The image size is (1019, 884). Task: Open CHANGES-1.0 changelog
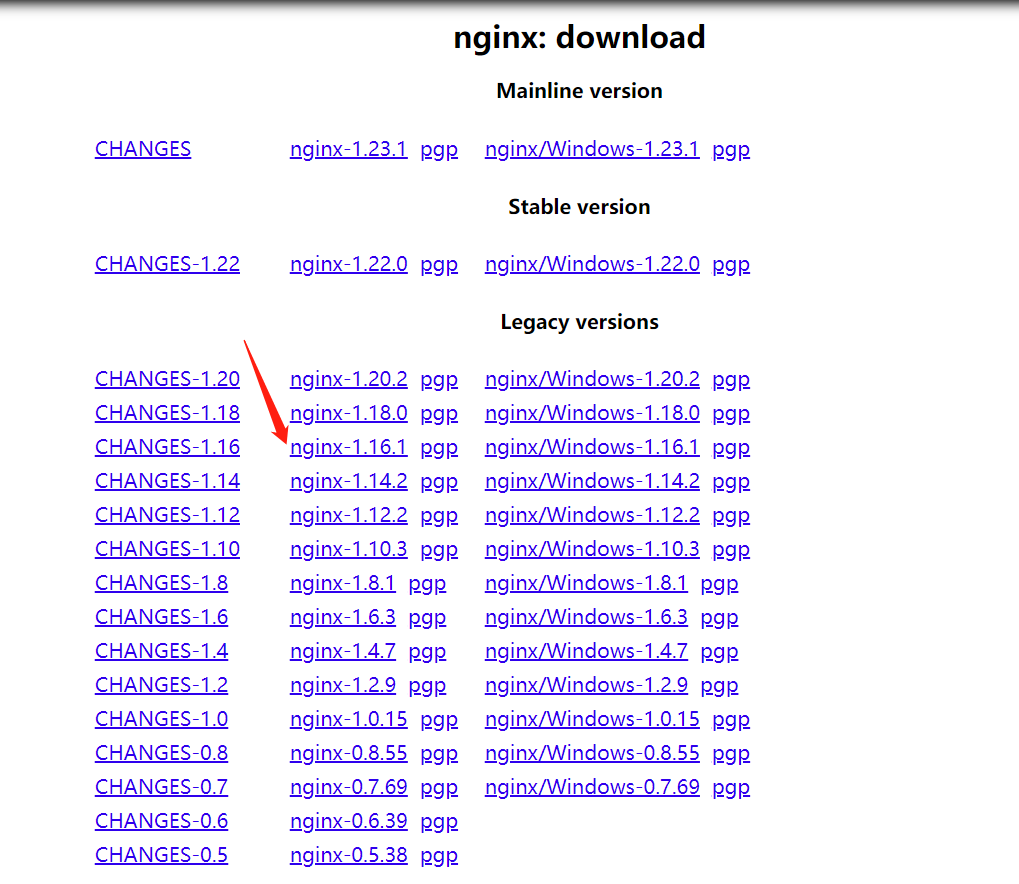pyautogui.click(x=161, y=718)
